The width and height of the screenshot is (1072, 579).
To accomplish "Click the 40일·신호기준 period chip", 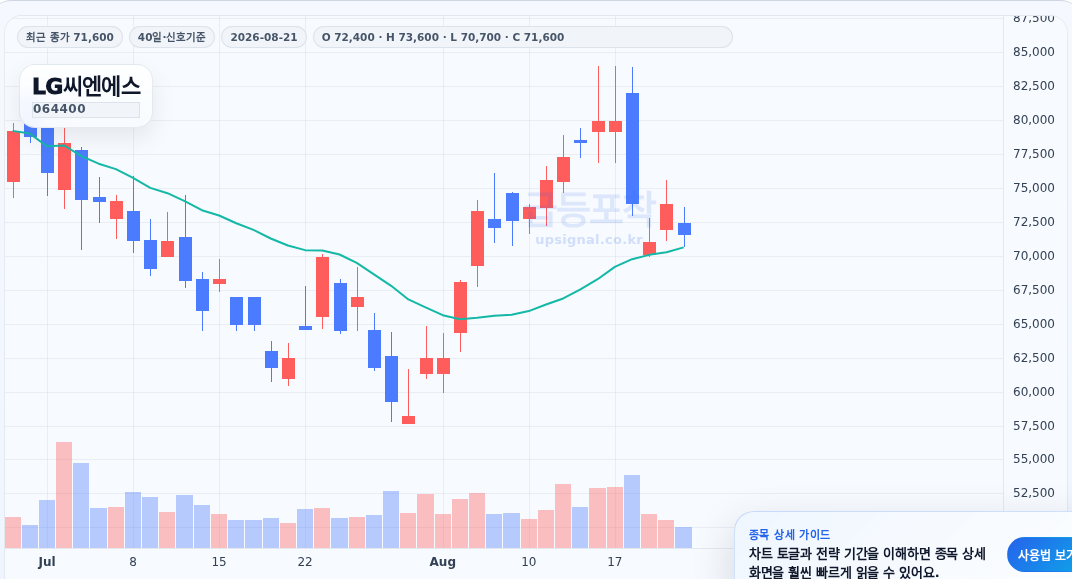I will [172, 37].
